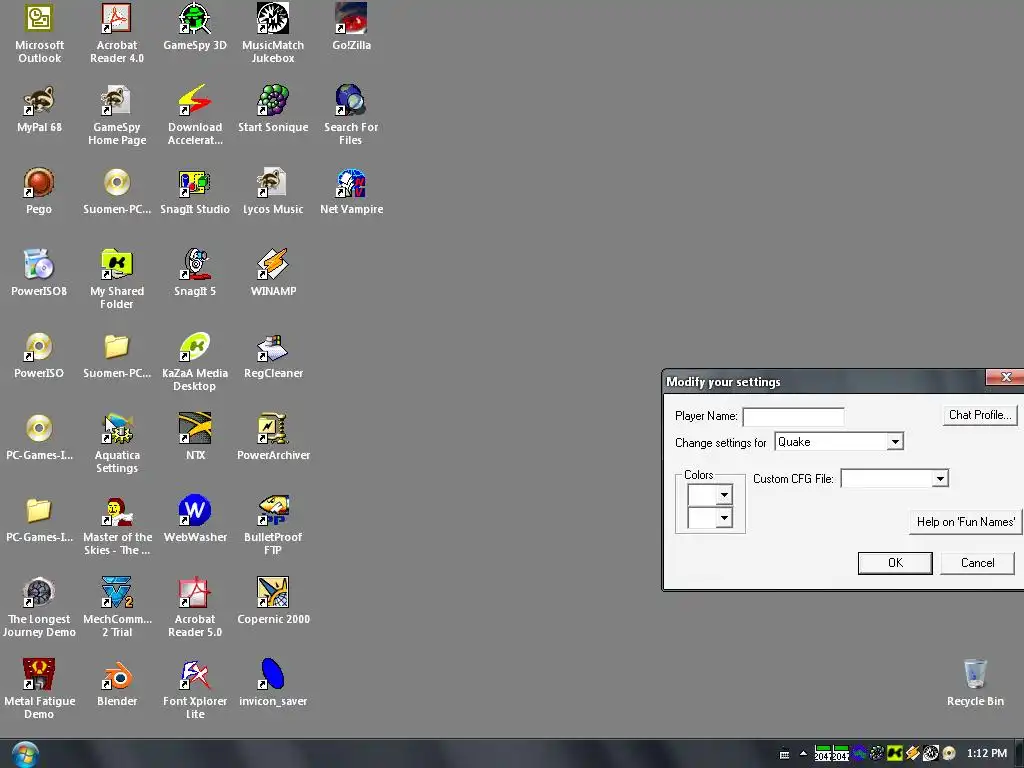Show hidden system tray icons arrow
This screenshot has height=768, width=1024.
(803, 753)
